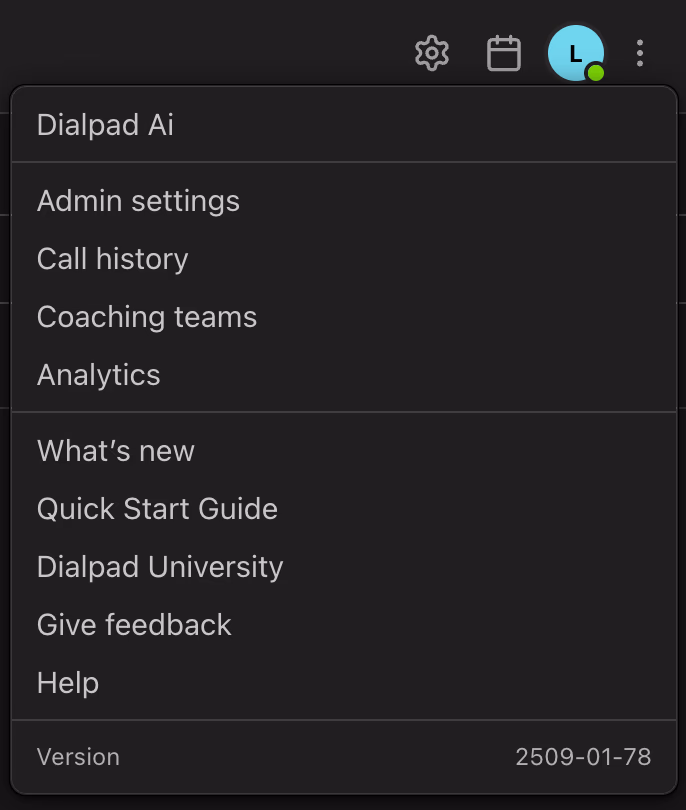Open the Analytics section
This screenshot has height=810, width=686.
click(x=98, y=374)
